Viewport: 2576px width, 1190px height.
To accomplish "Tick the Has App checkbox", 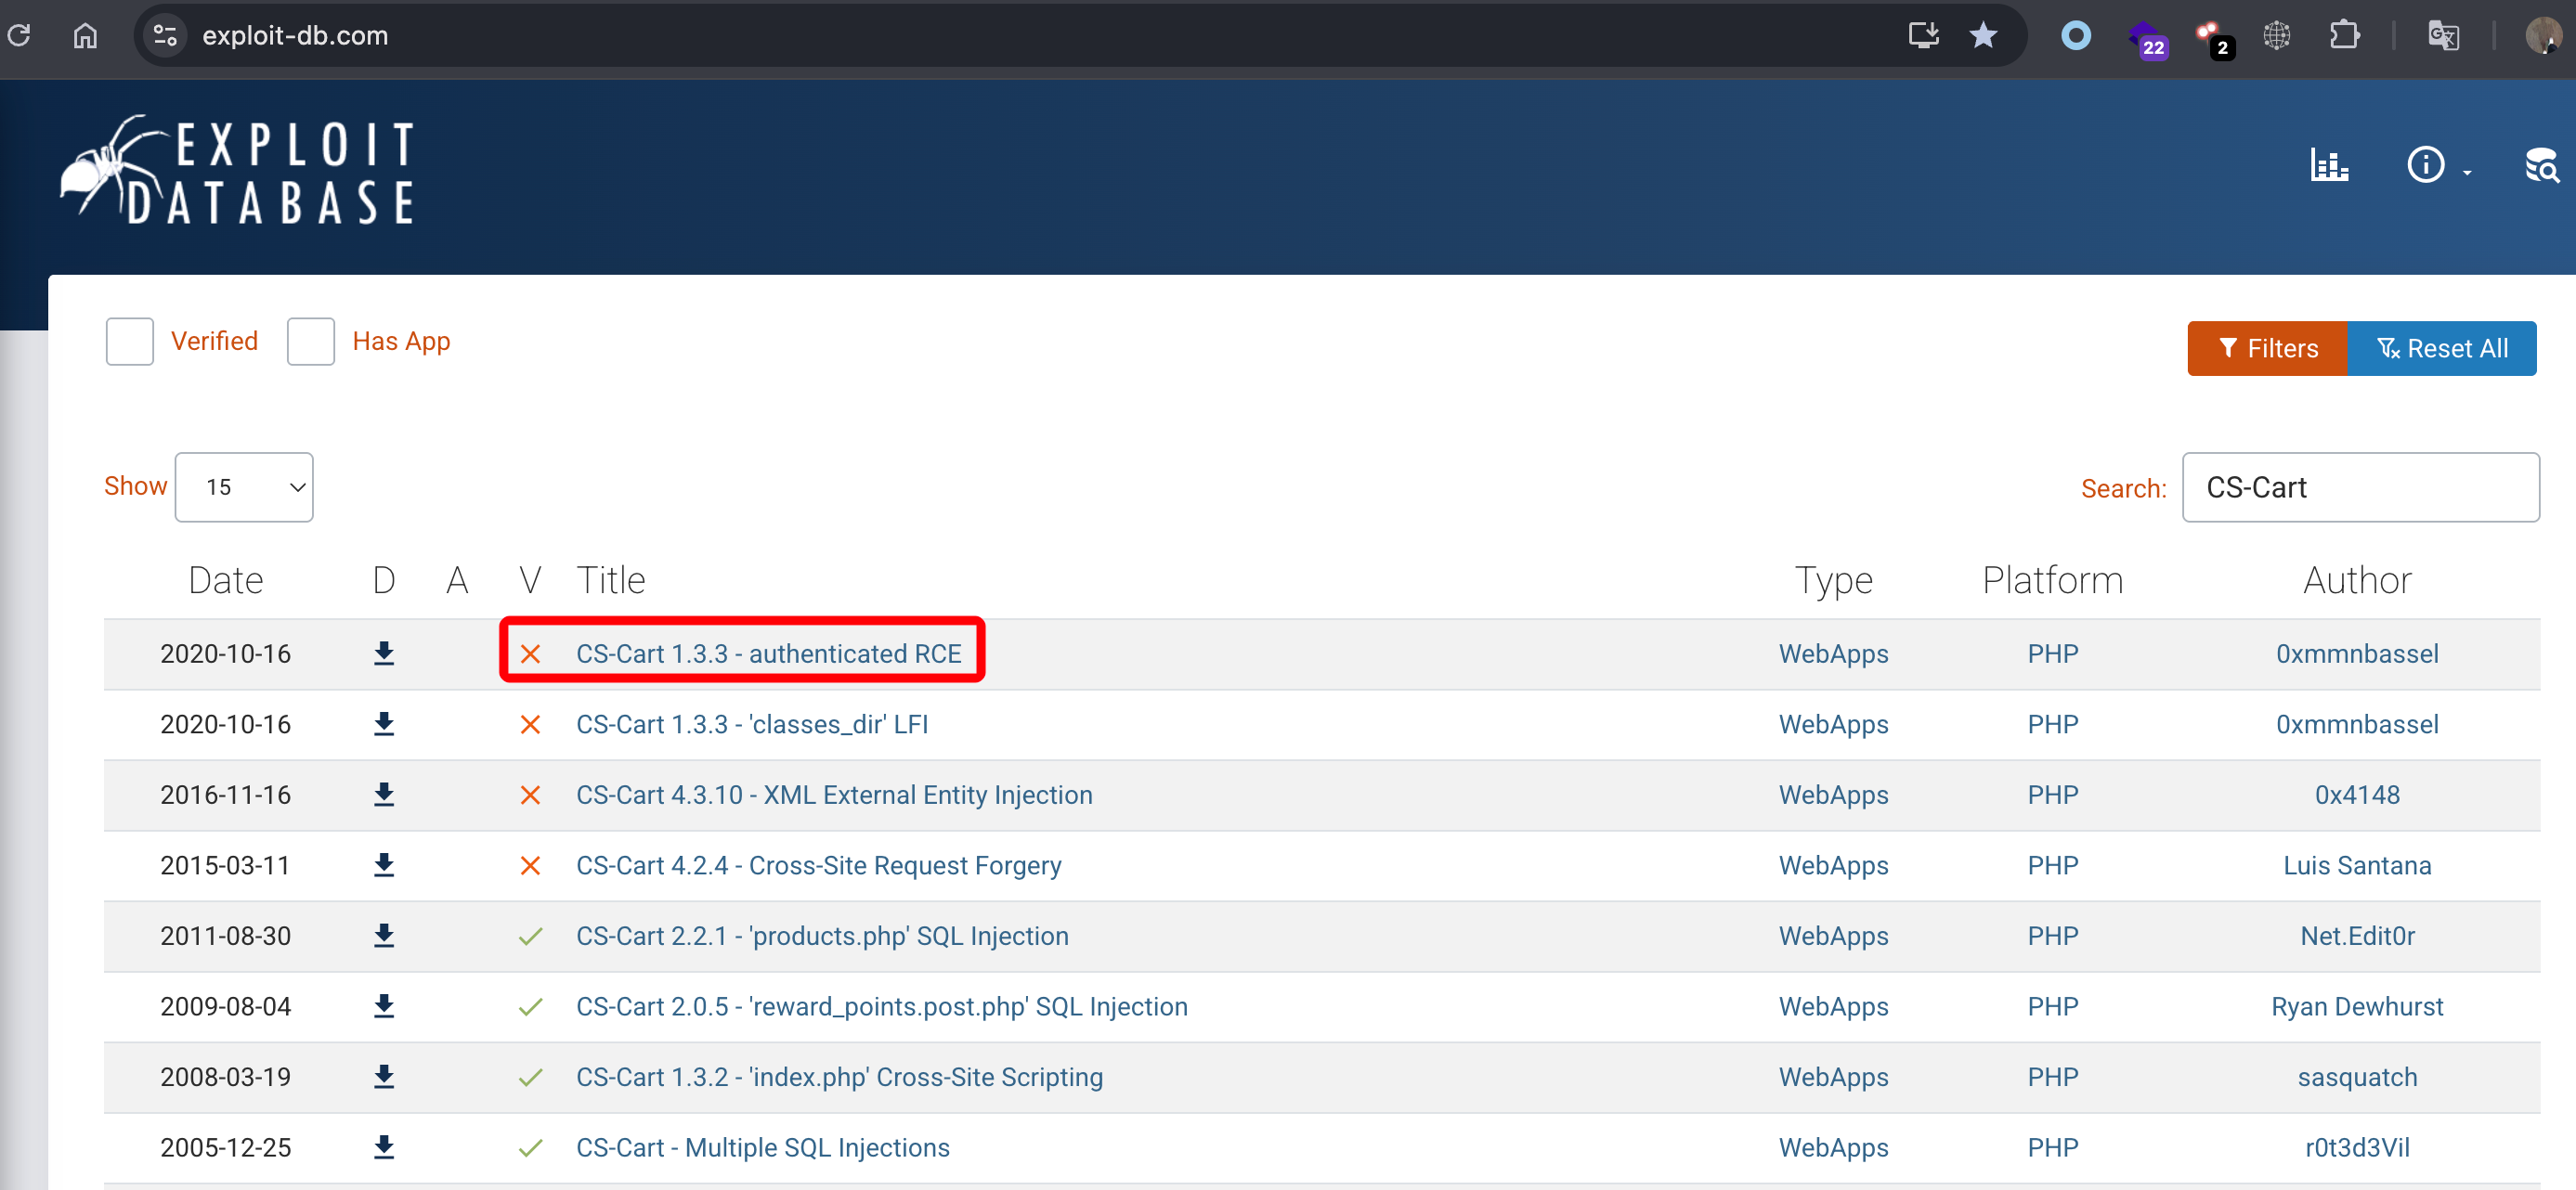I will [311, 342].
